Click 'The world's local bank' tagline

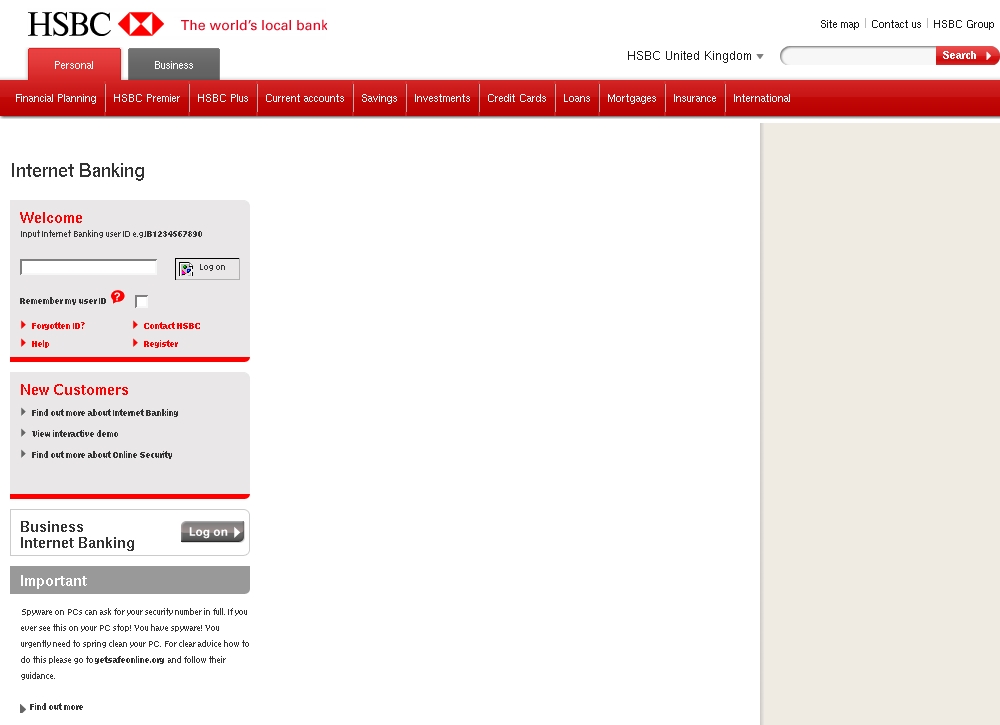click(254, 26)
